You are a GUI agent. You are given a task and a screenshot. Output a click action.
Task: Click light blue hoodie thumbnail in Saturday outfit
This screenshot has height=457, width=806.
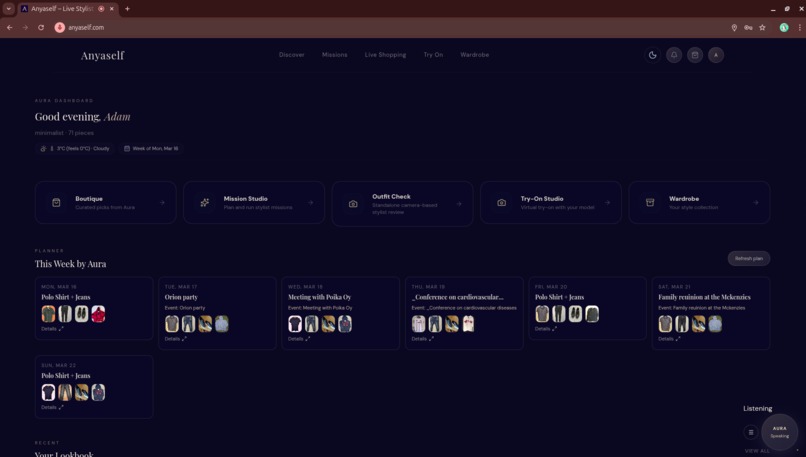[x=715, y=324]
